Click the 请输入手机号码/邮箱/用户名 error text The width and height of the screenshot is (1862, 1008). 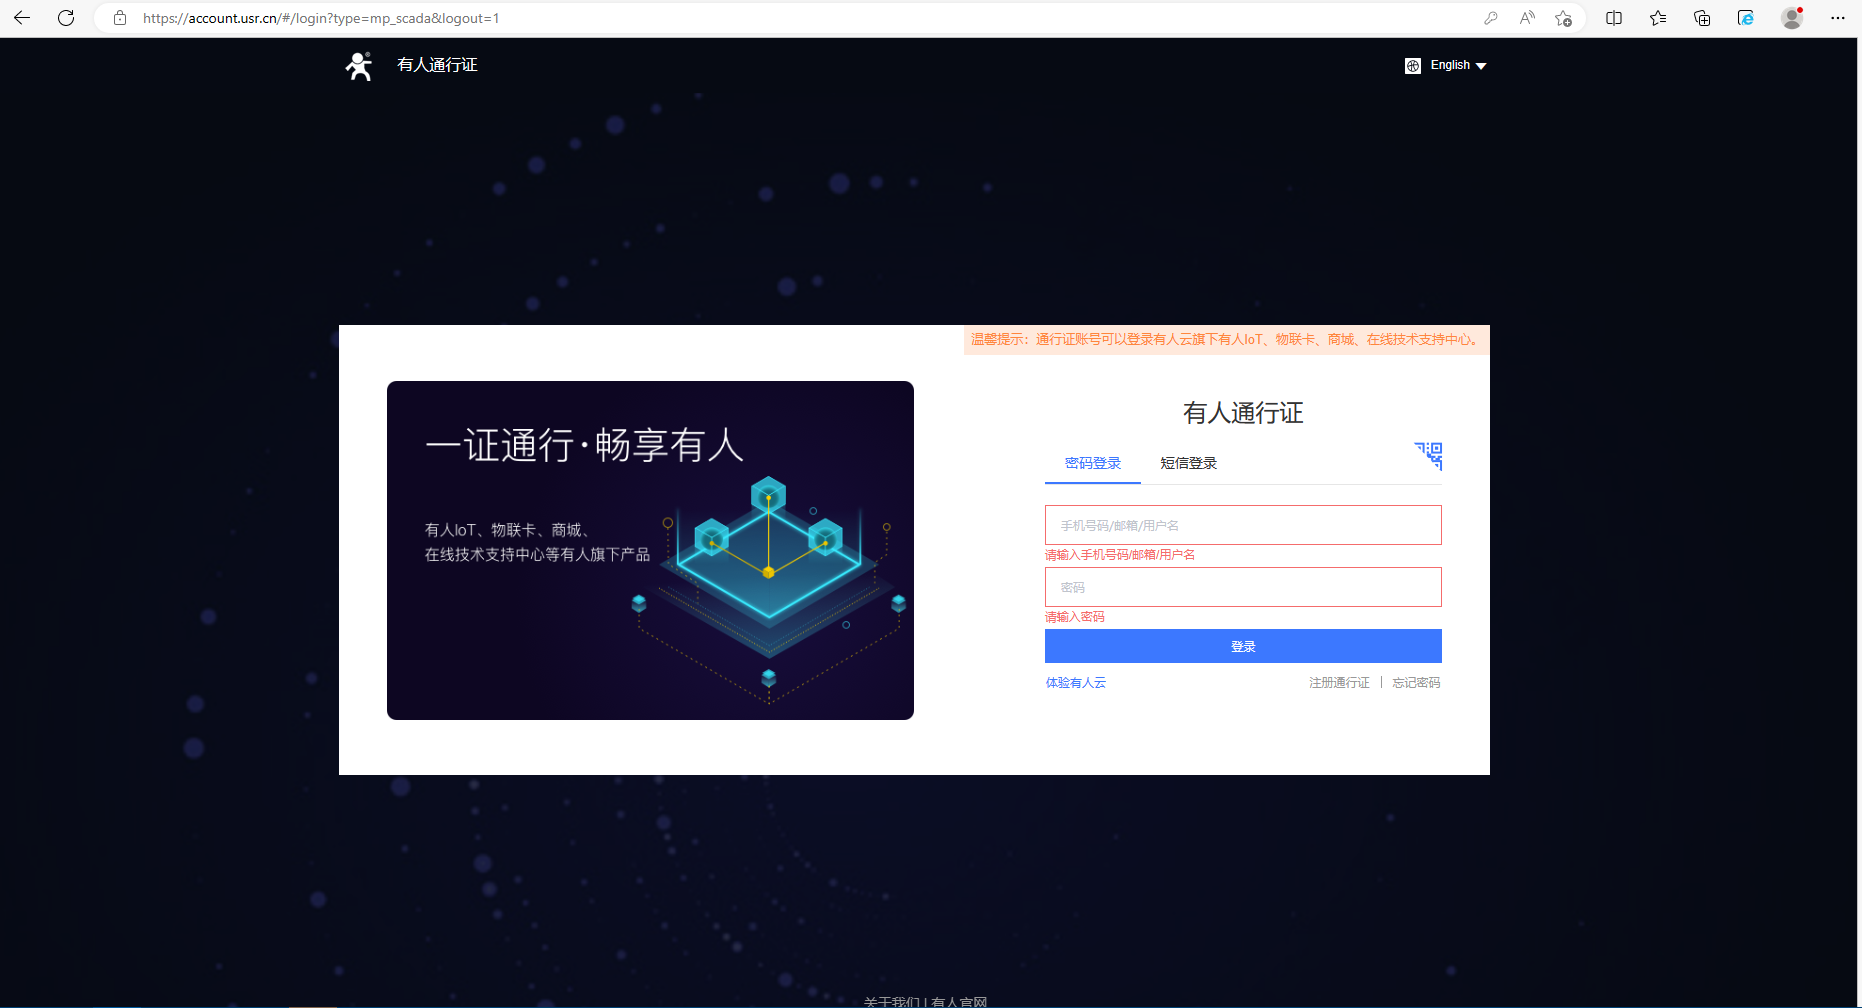click(x=1120, y=555)
